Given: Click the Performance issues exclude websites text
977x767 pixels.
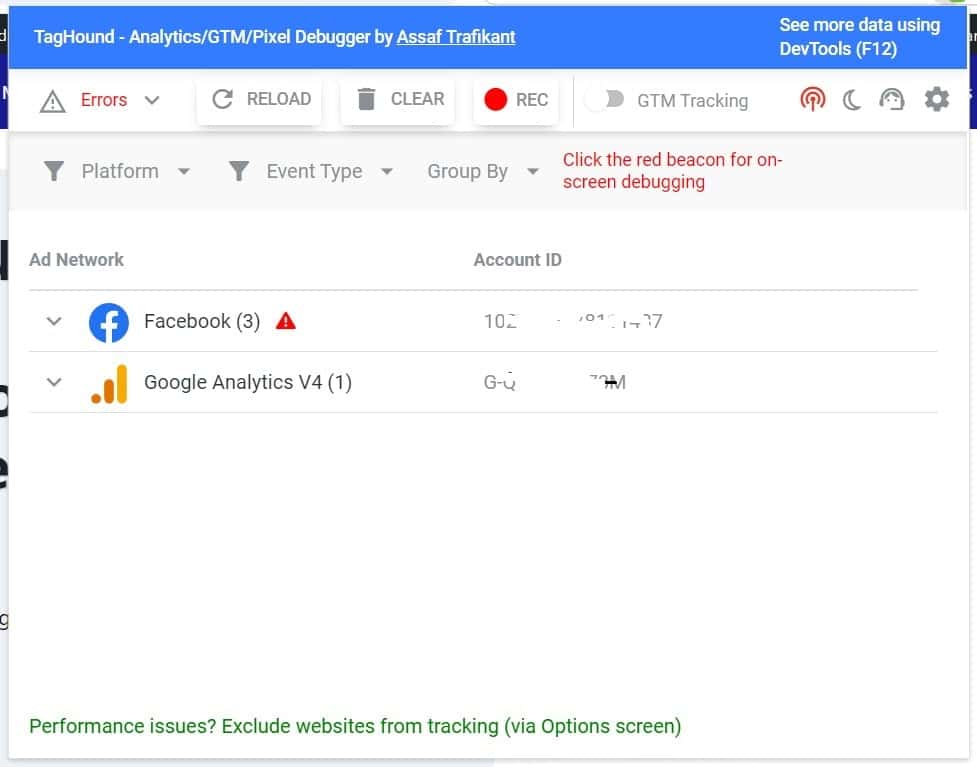Looking at the screenshot, I should (355, 726).
